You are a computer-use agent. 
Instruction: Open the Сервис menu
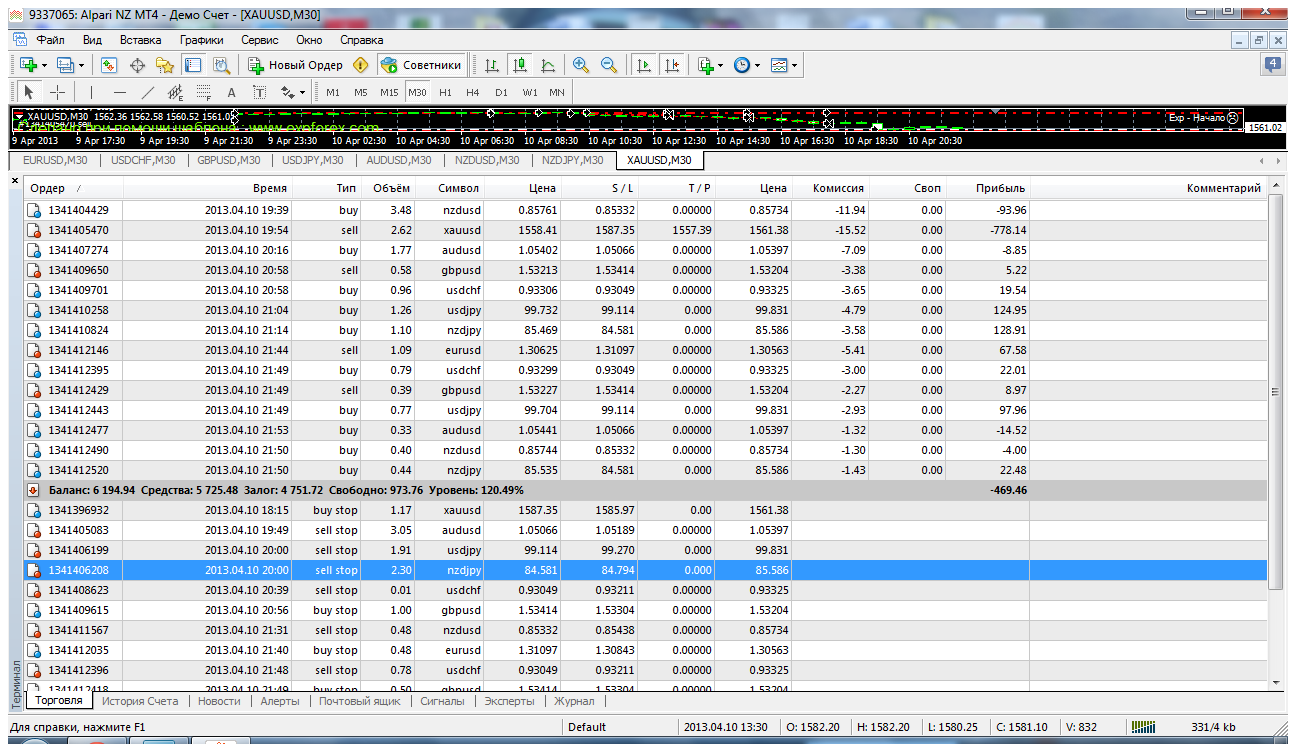[260, 40]
